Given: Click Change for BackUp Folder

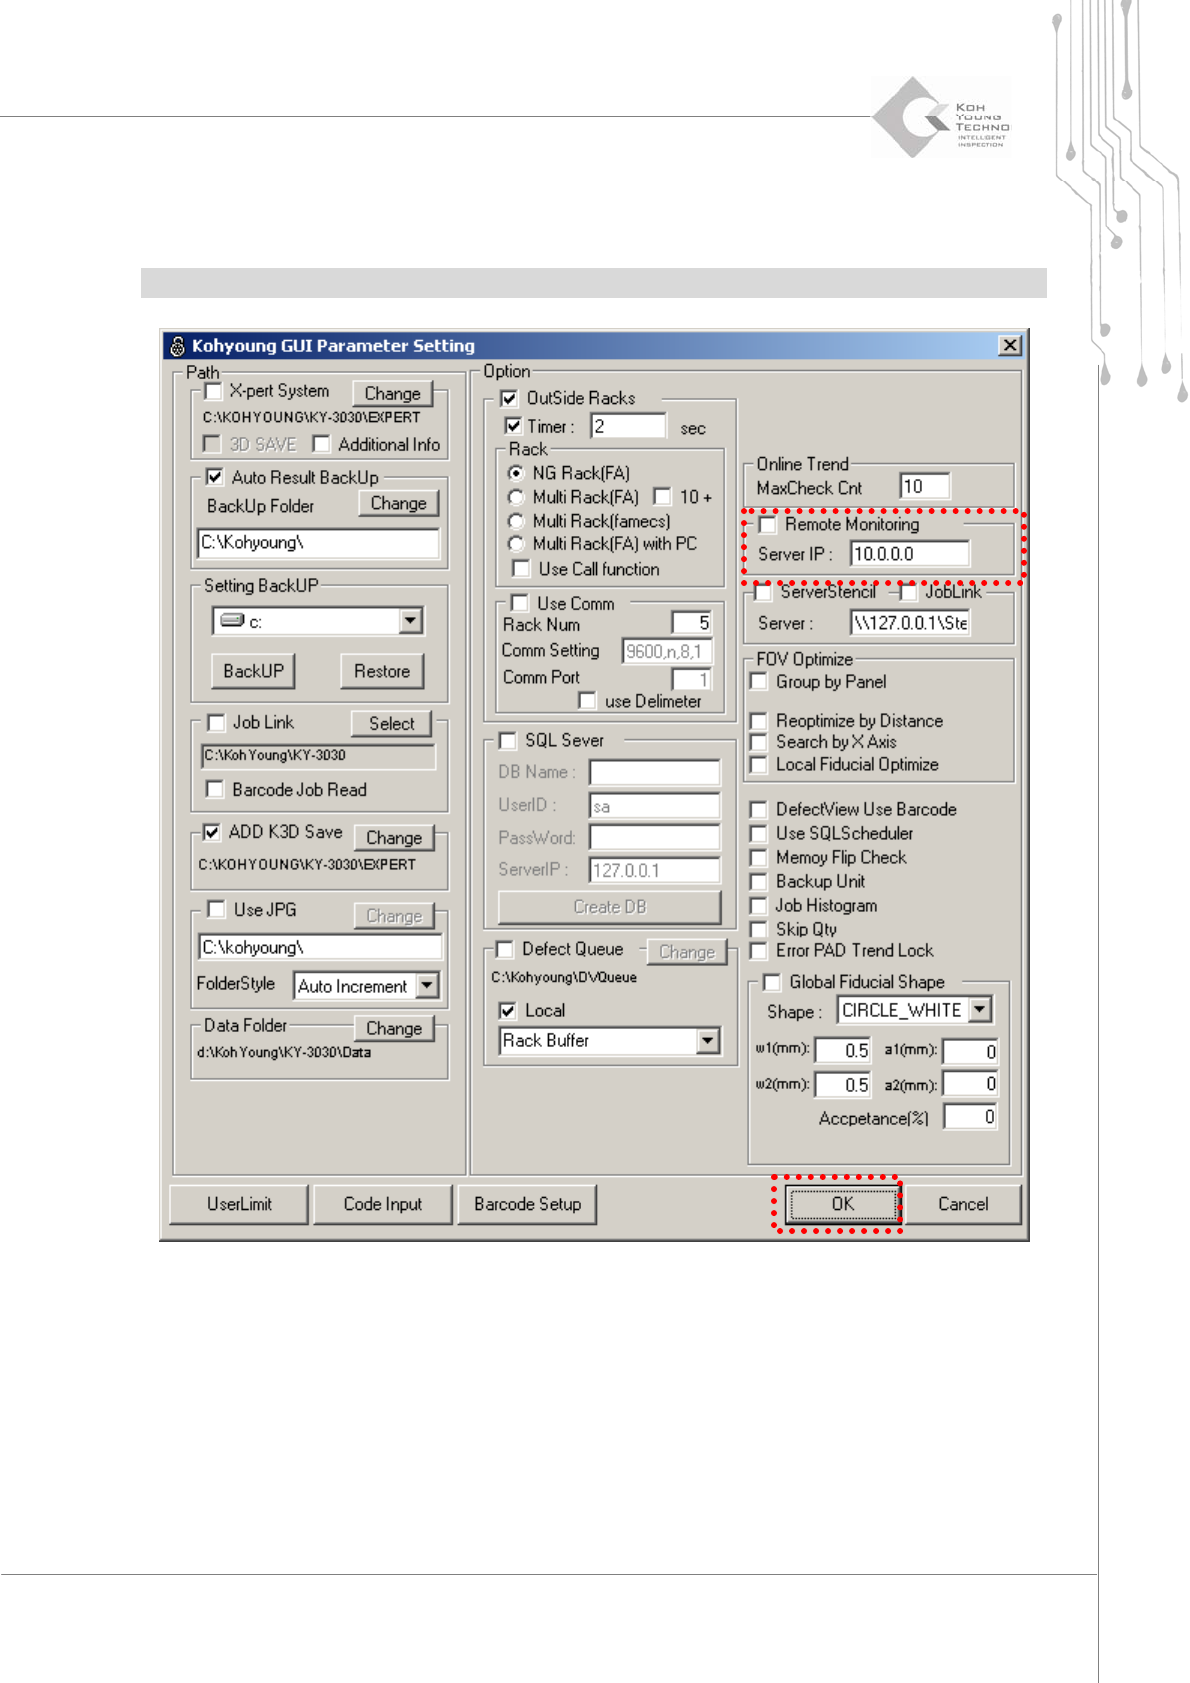Looking at the screenshot, I should point(399,504).
